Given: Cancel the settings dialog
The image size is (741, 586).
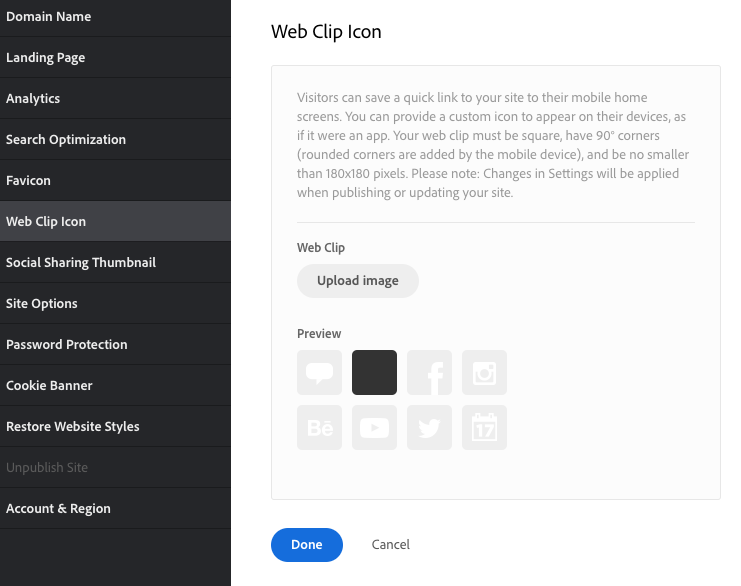Looking at the screenshot, I should coord(390,545).
